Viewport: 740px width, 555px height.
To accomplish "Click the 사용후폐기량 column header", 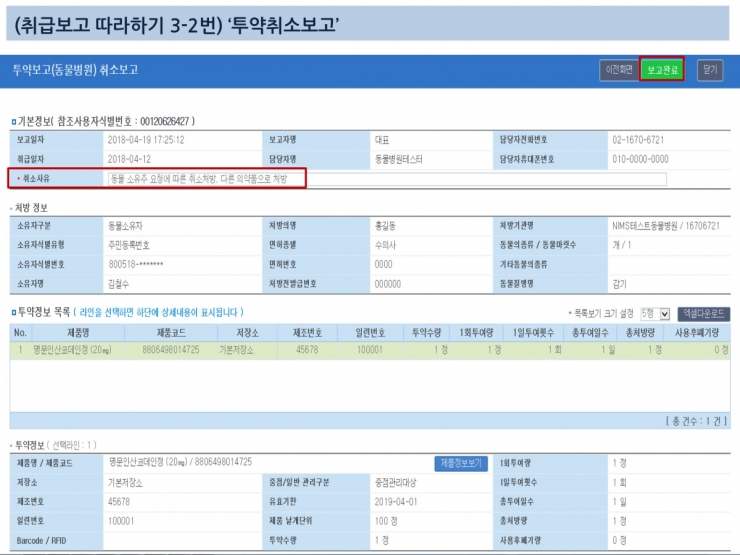I will pos(697,332).
